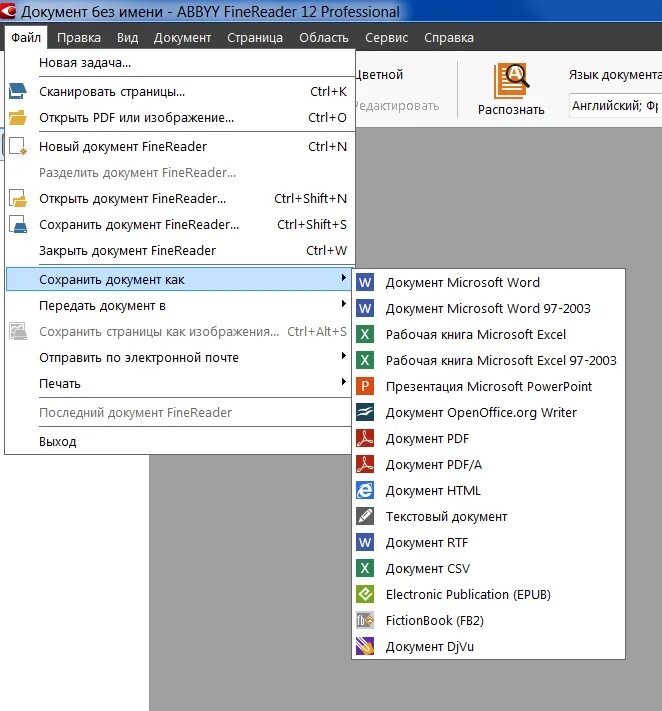
Task: Select Новый документ FineReader
Action: click(179, 146)
